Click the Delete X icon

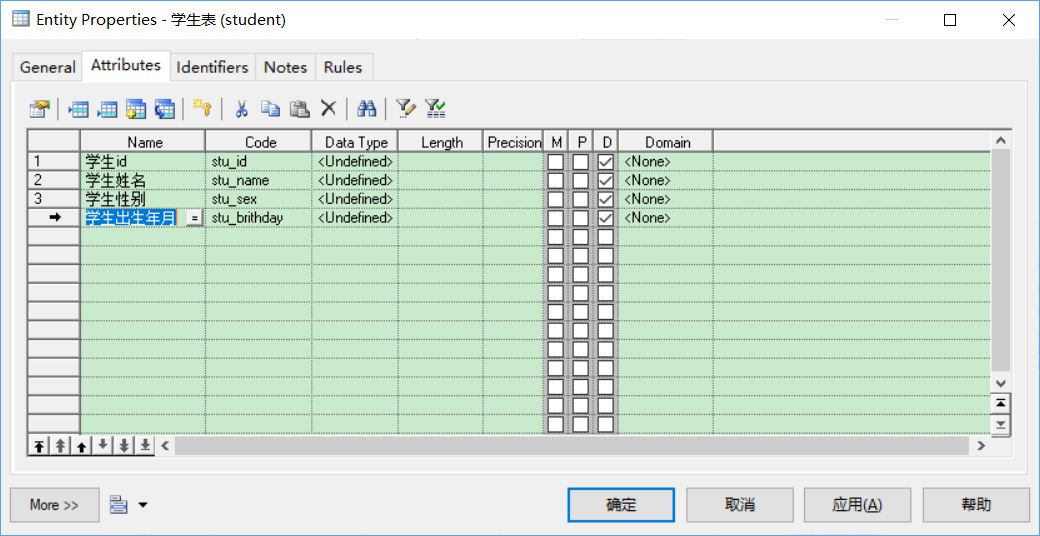[x=328, y=109]
